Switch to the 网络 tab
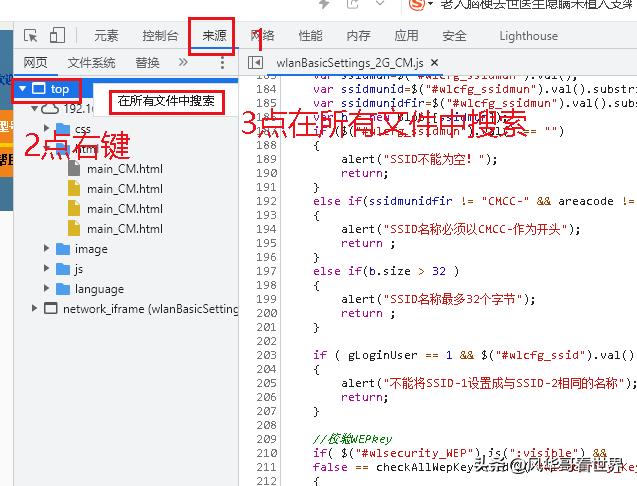This screenshot has height=486, width=637. pos(262,36)
